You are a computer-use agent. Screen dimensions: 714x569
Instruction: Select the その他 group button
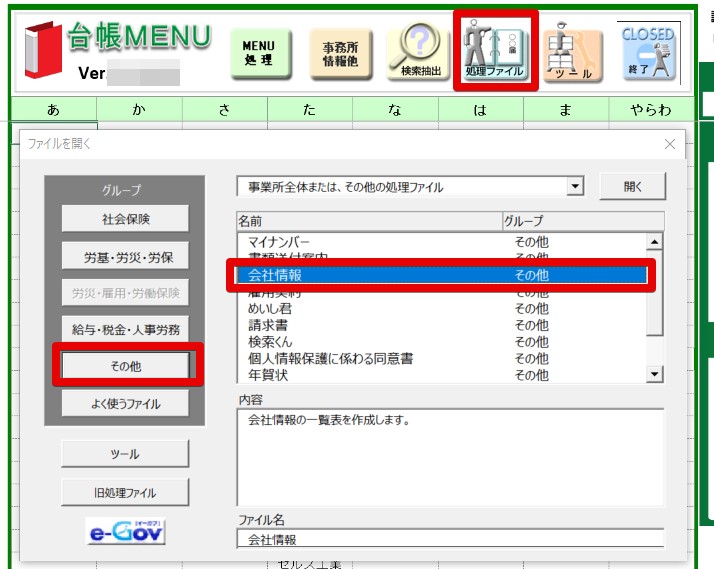(x=125, y=366)
